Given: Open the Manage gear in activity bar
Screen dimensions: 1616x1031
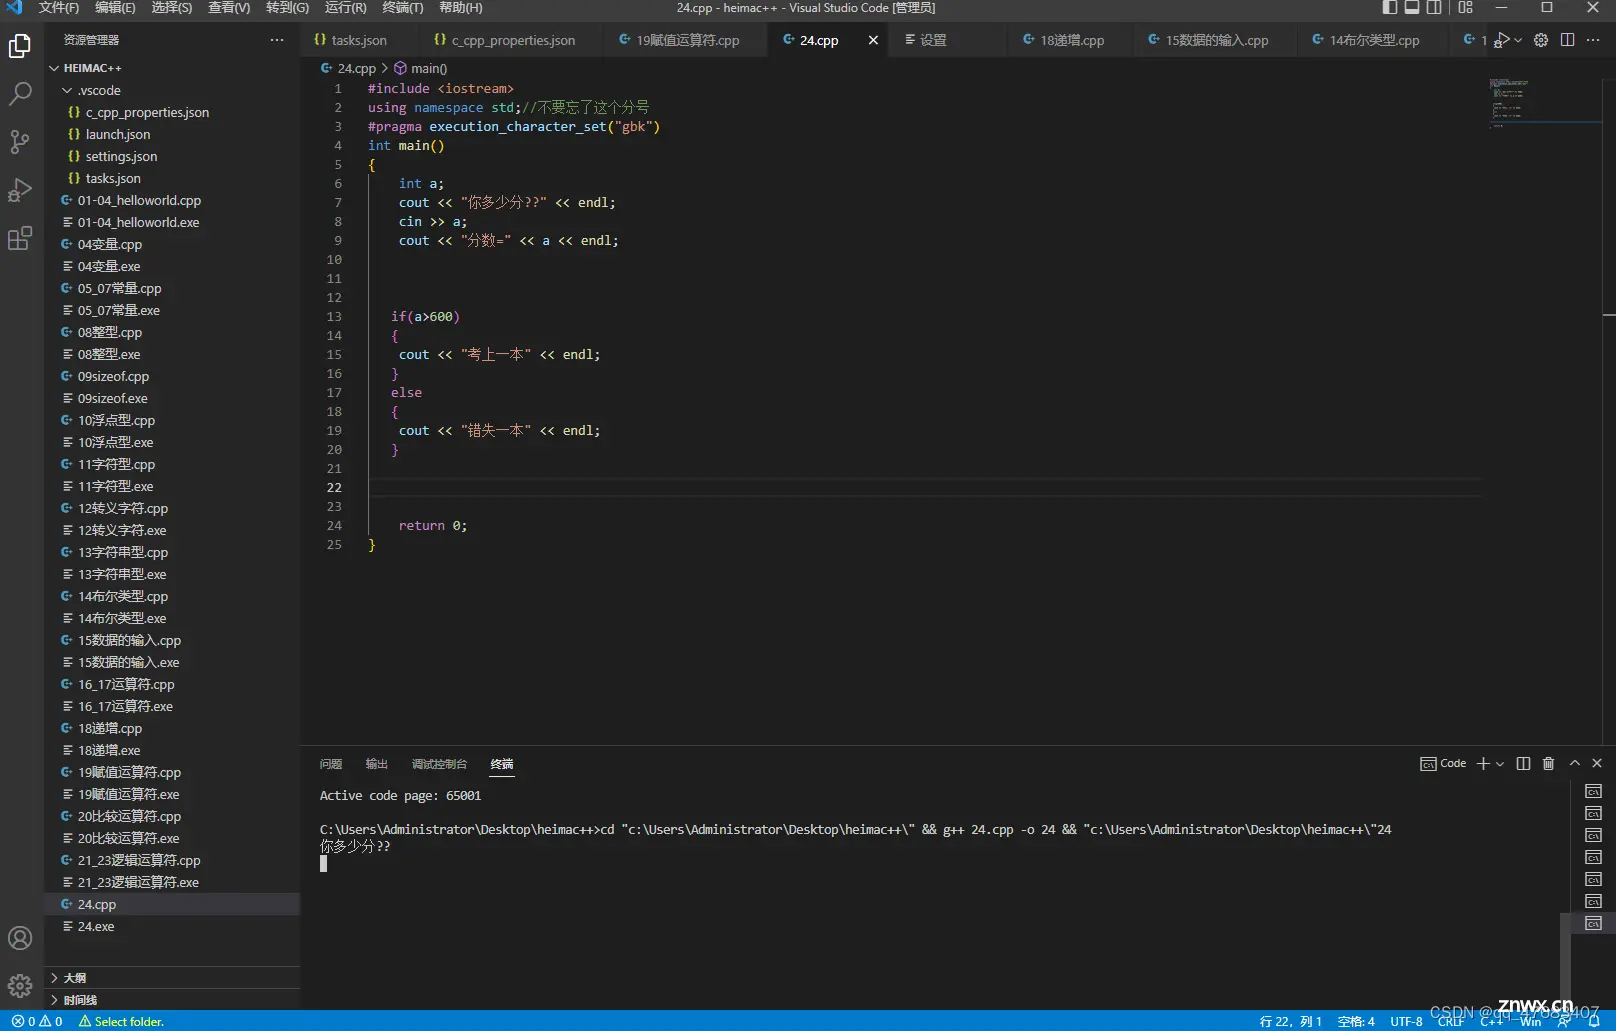Looking at the screenshot, I should 20,986.
